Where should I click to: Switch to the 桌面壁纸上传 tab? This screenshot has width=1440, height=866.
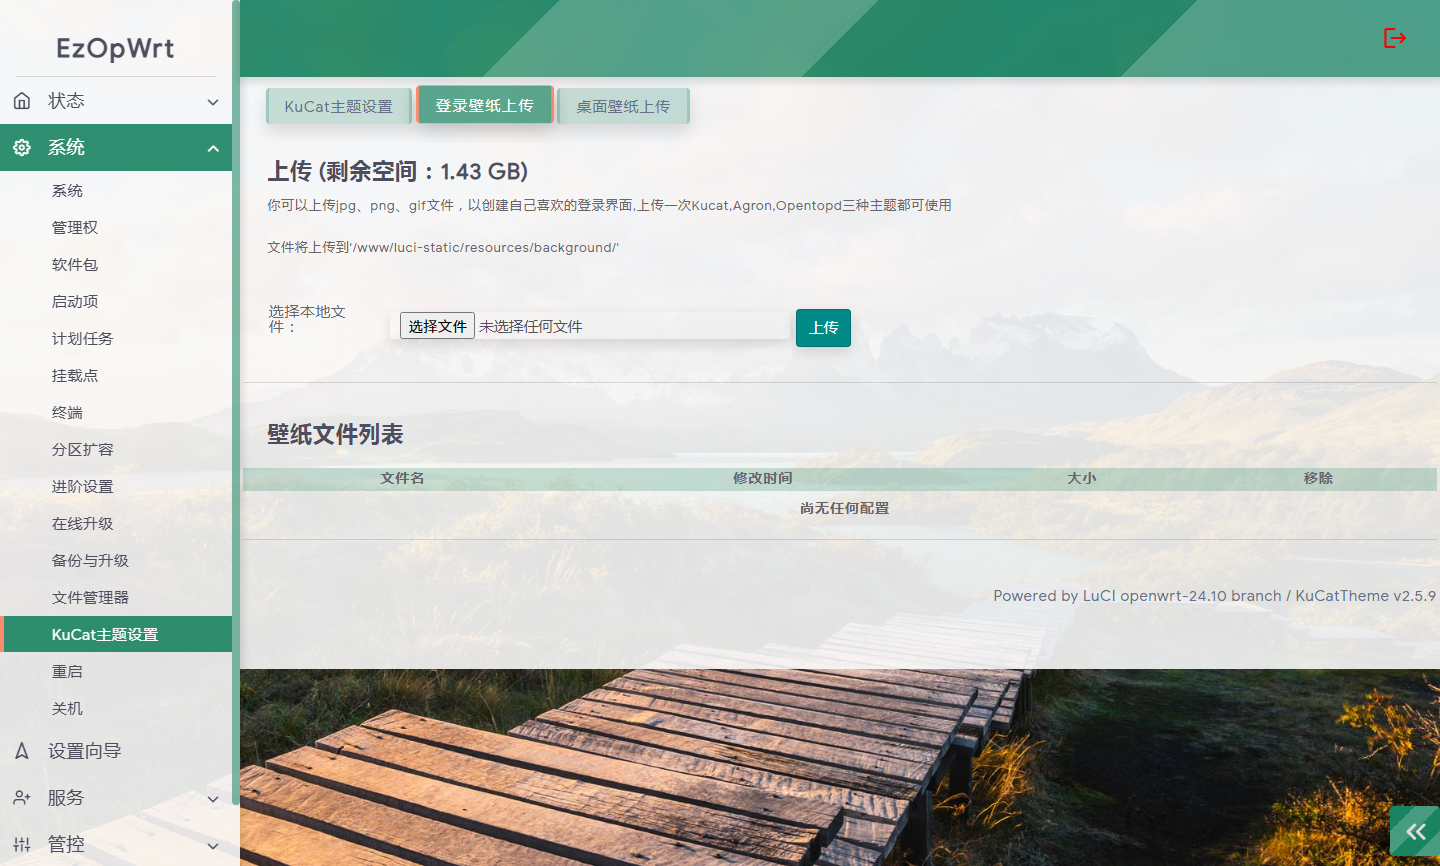pos(623,106)
